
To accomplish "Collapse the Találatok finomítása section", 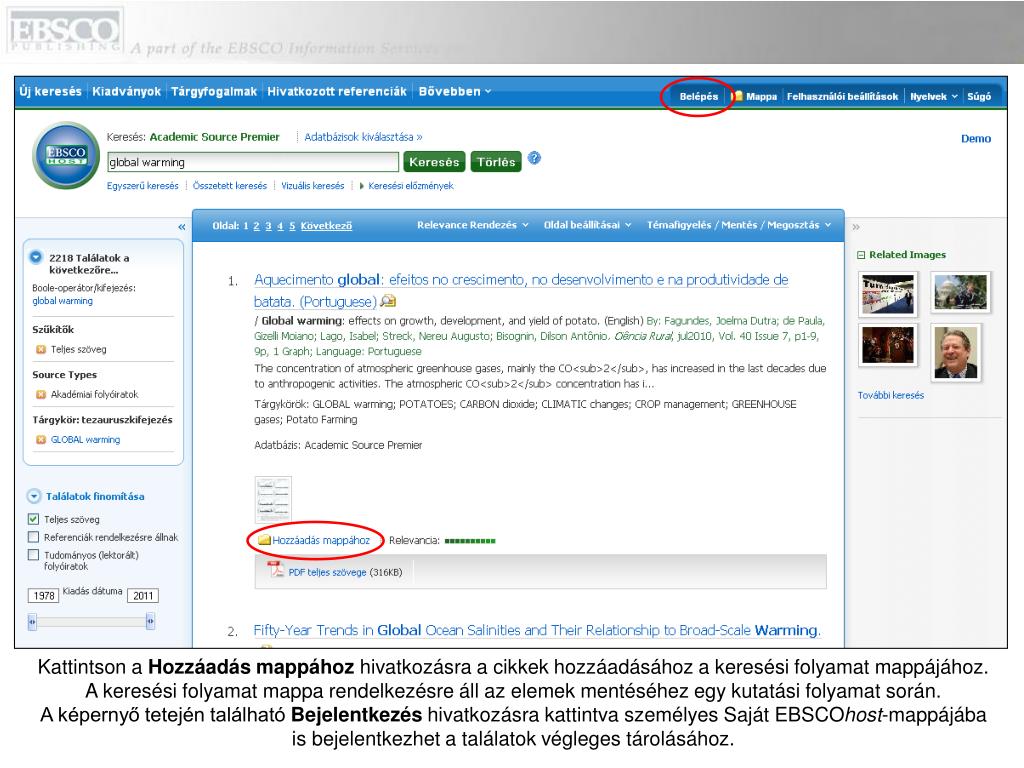I will (x=34, y=496).
